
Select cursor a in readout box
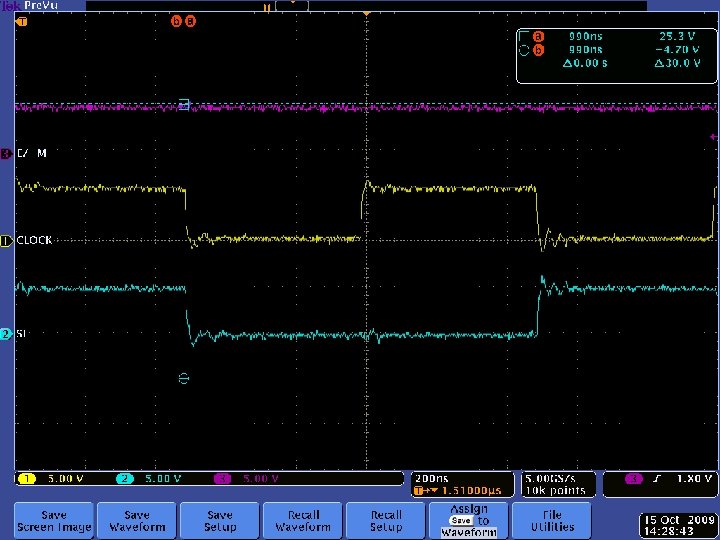point(538,36)
